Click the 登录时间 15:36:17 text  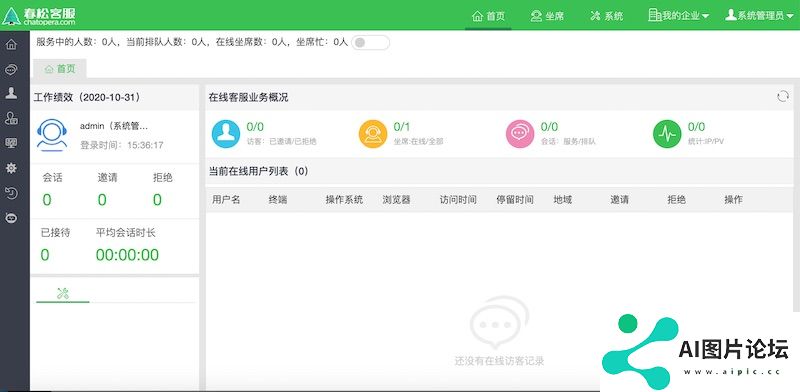(121, 145)
